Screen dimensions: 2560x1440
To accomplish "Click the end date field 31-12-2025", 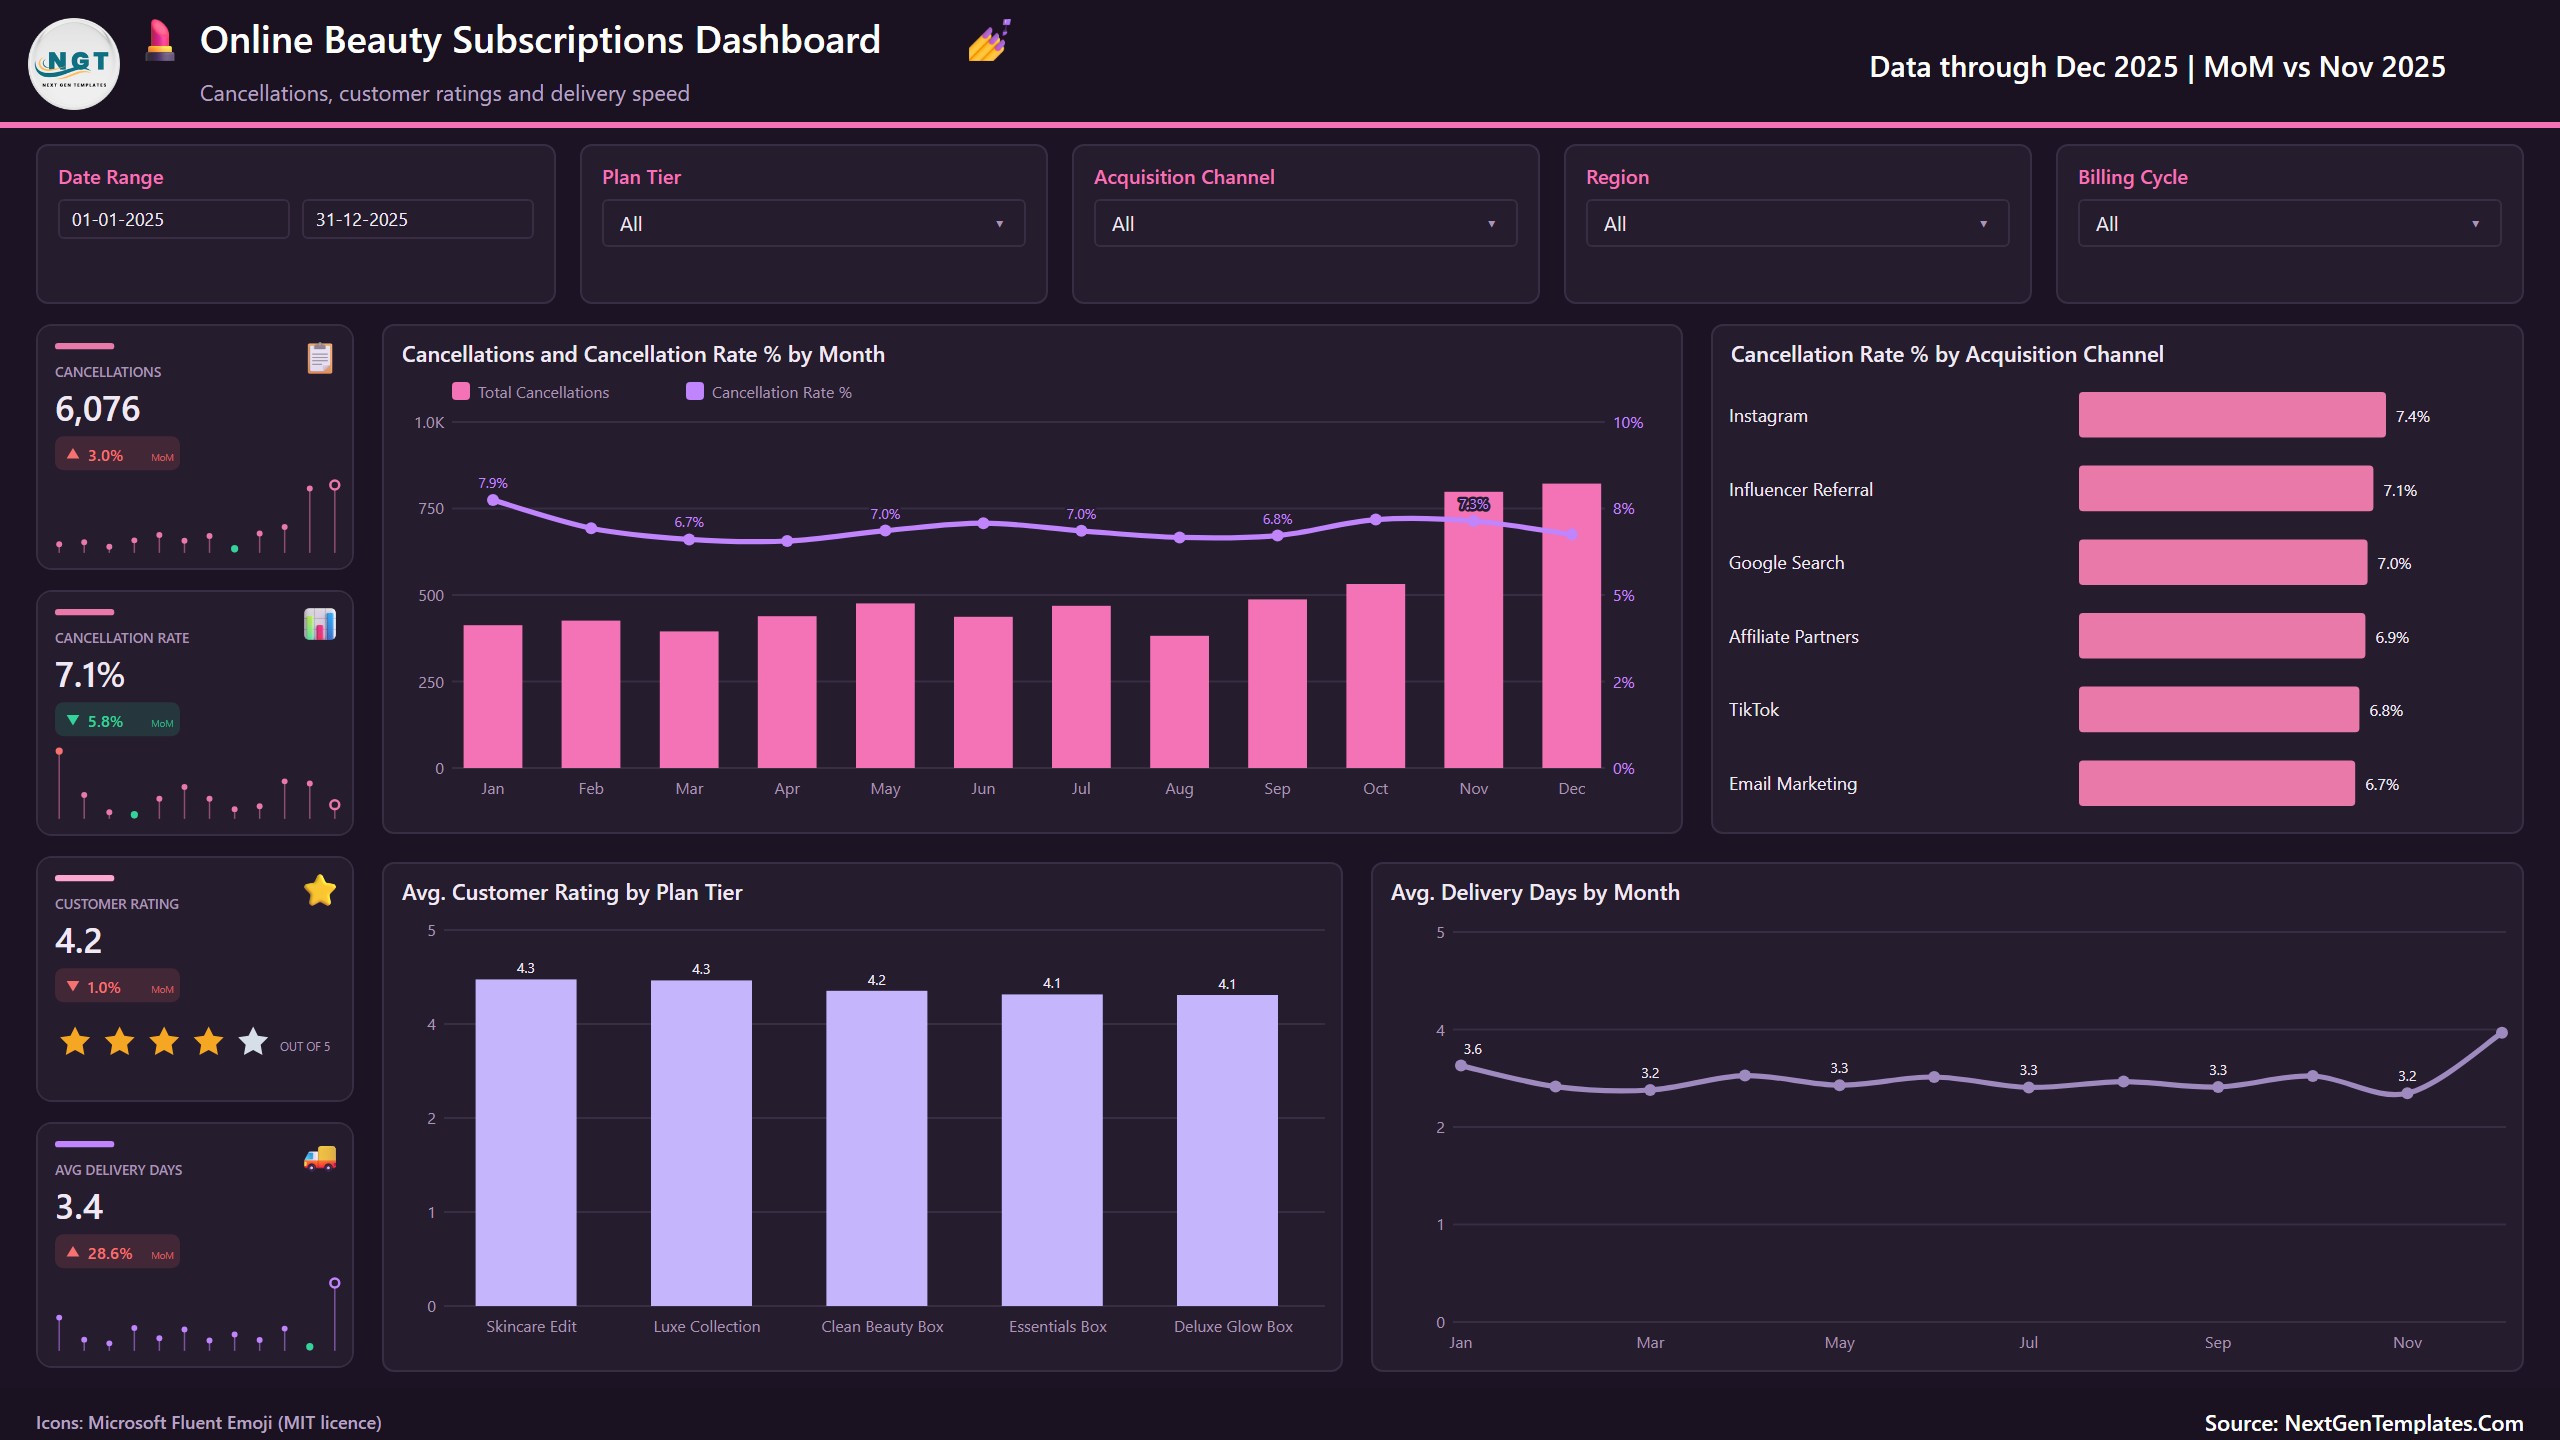I will point(417,219).
